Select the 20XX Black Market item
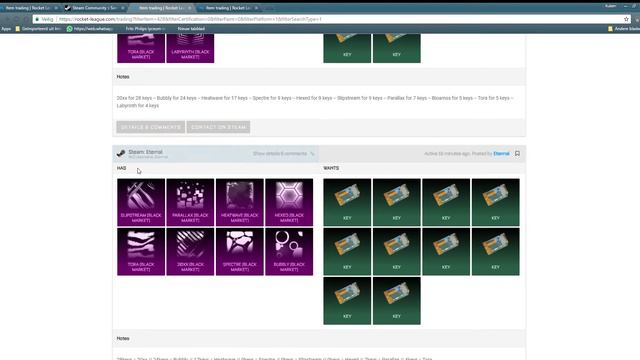Screen dimensions: 640x360 (x=190, y=251)
